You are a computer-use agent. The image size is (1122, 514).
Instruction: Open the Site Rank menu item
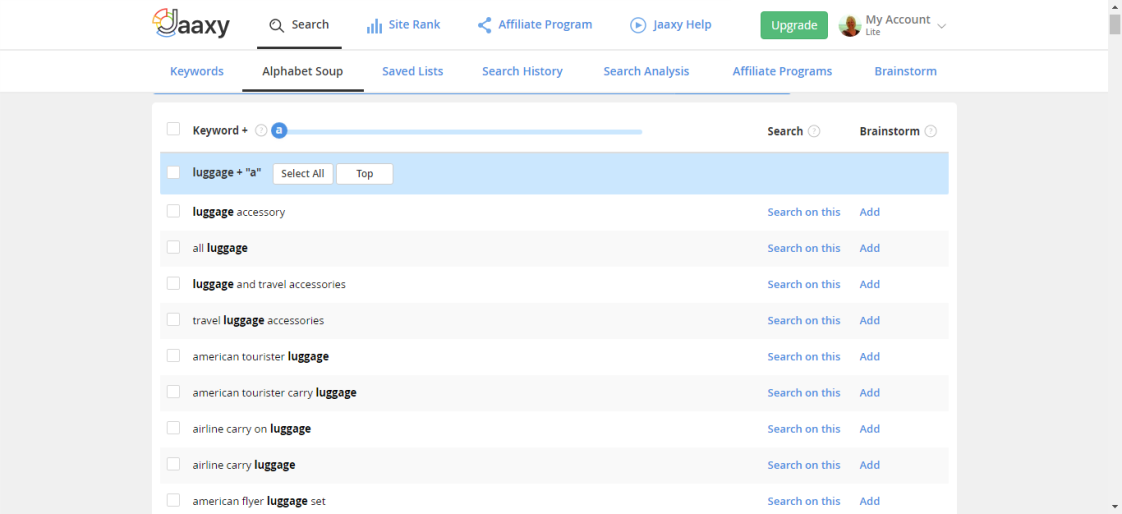click(404, 25)
